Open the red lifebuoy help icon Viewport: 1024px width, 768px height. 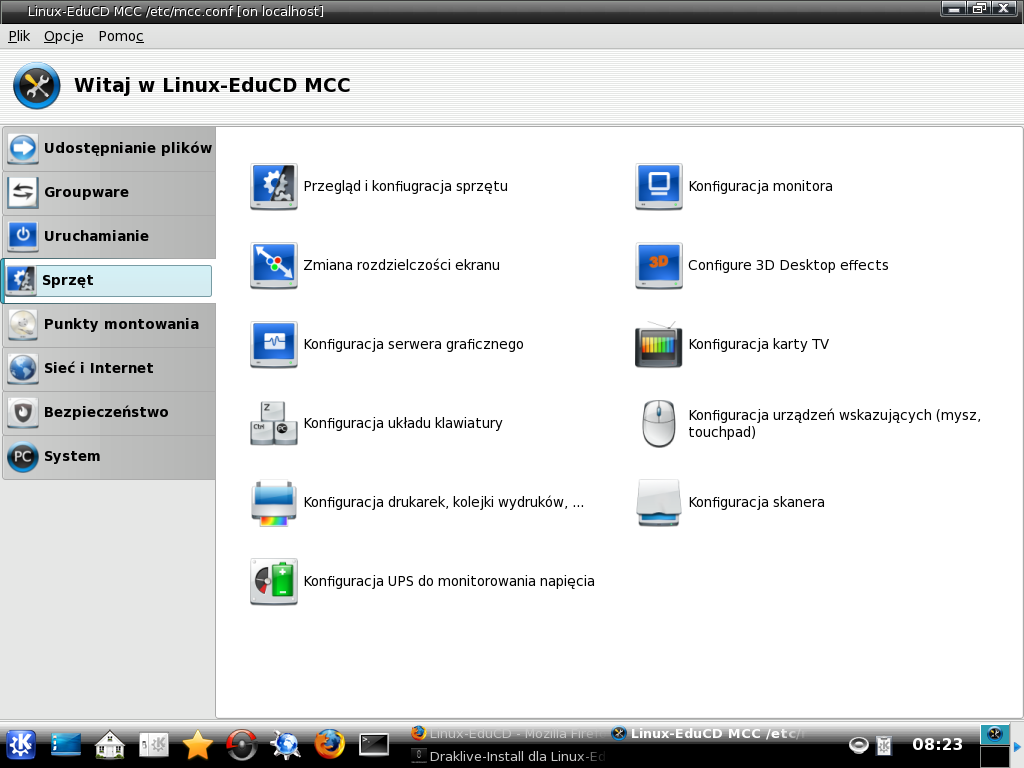click(241, 744)
